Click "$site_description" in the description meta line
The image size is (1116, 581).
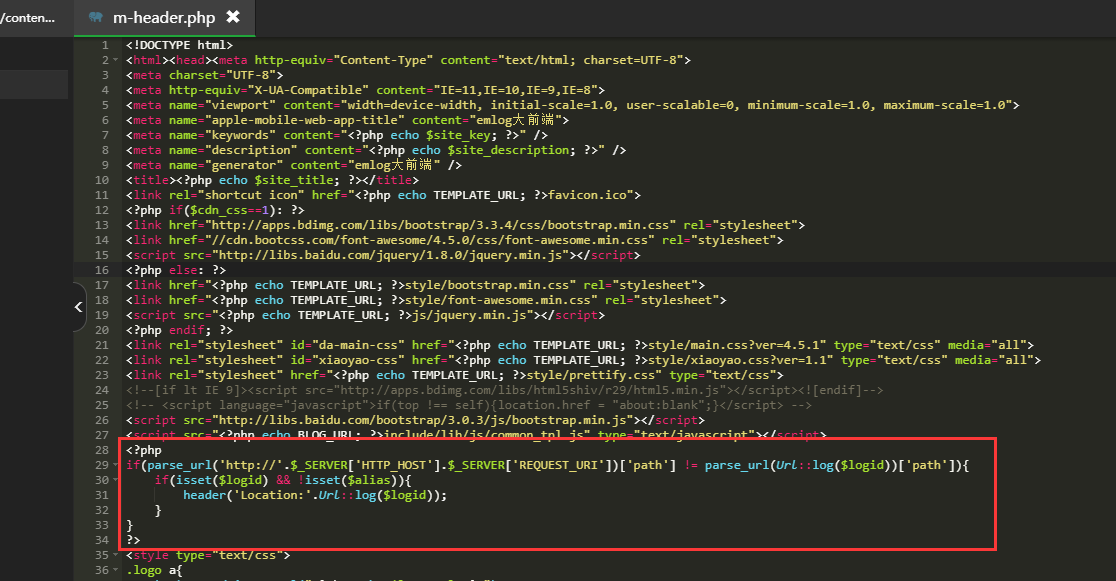[x=508, y=150]
